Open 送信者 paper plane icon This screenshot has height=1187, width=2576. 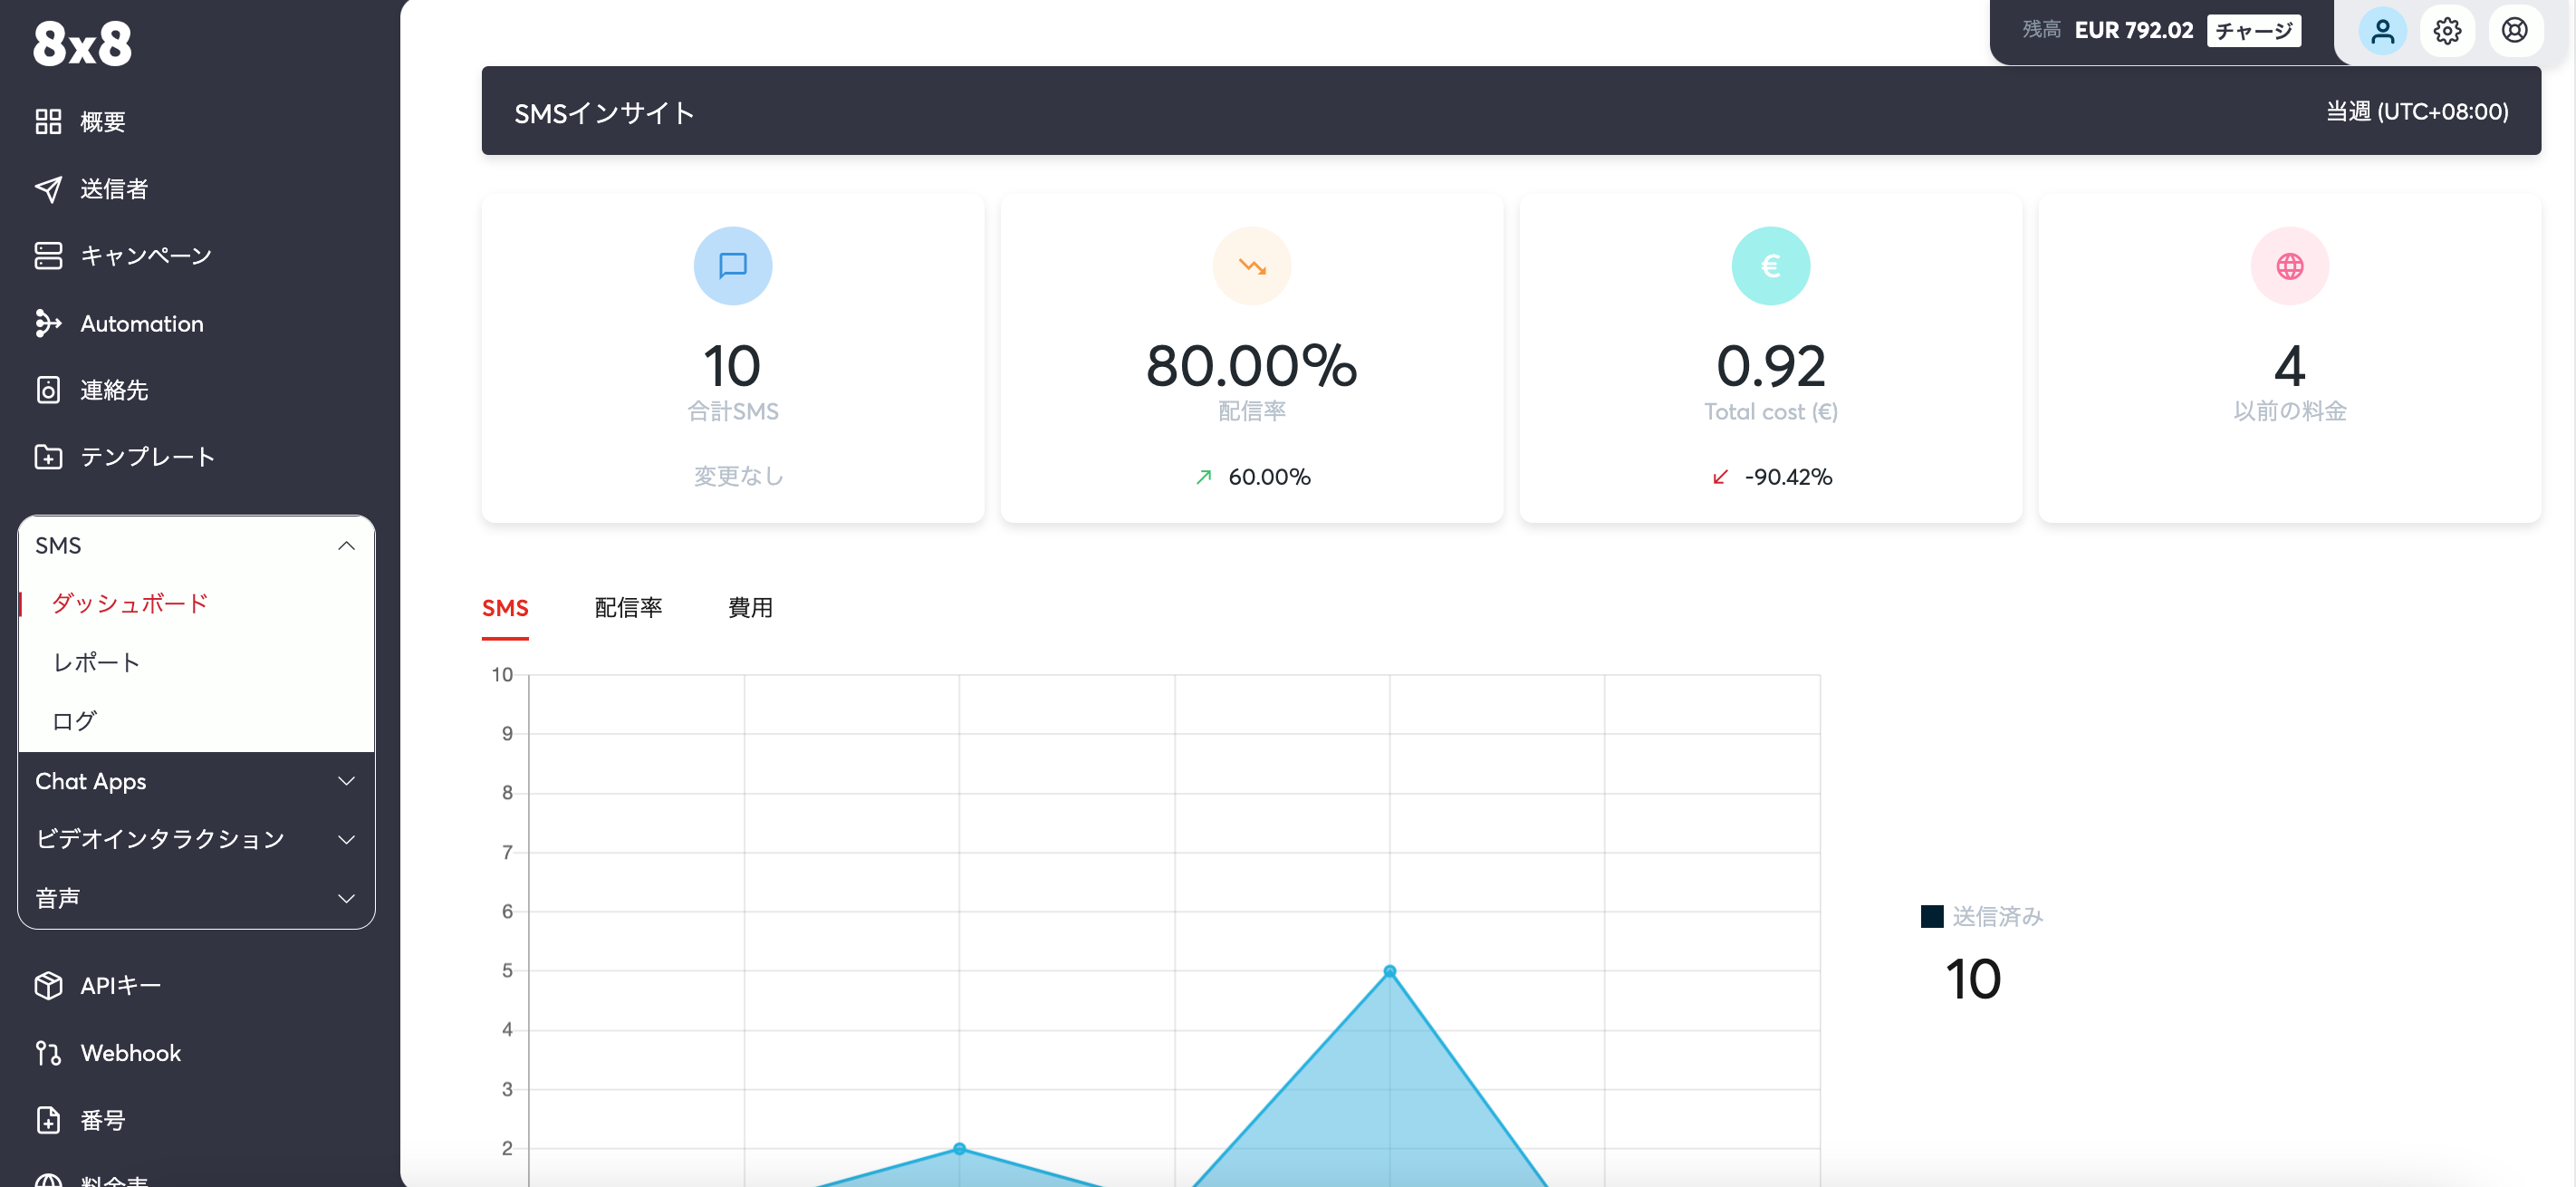click(x=48, y=189)
